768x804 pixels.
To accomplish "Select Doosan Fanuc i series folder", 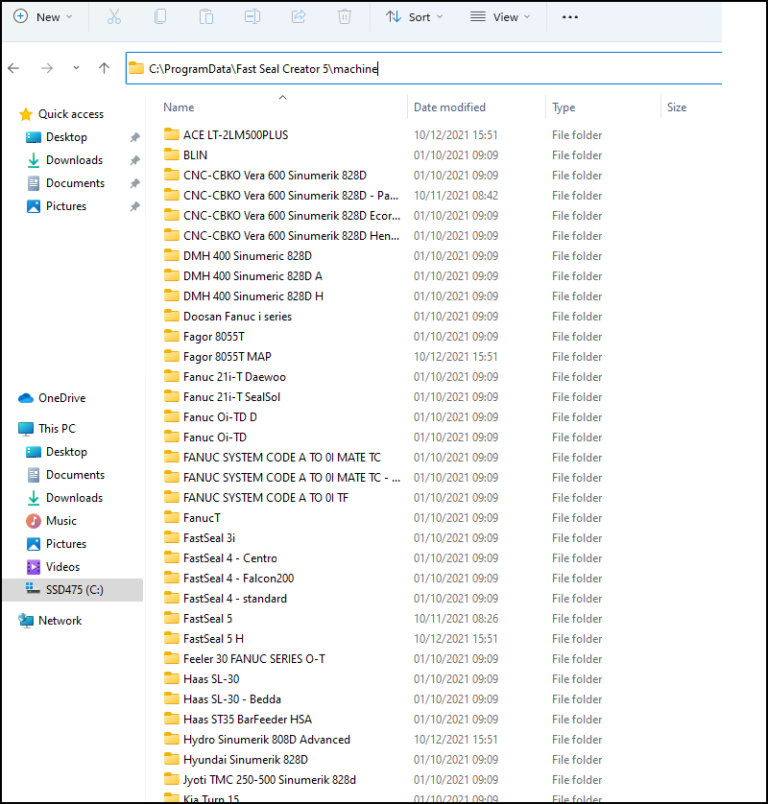I will pyautogui.click(x=237, y=316).
